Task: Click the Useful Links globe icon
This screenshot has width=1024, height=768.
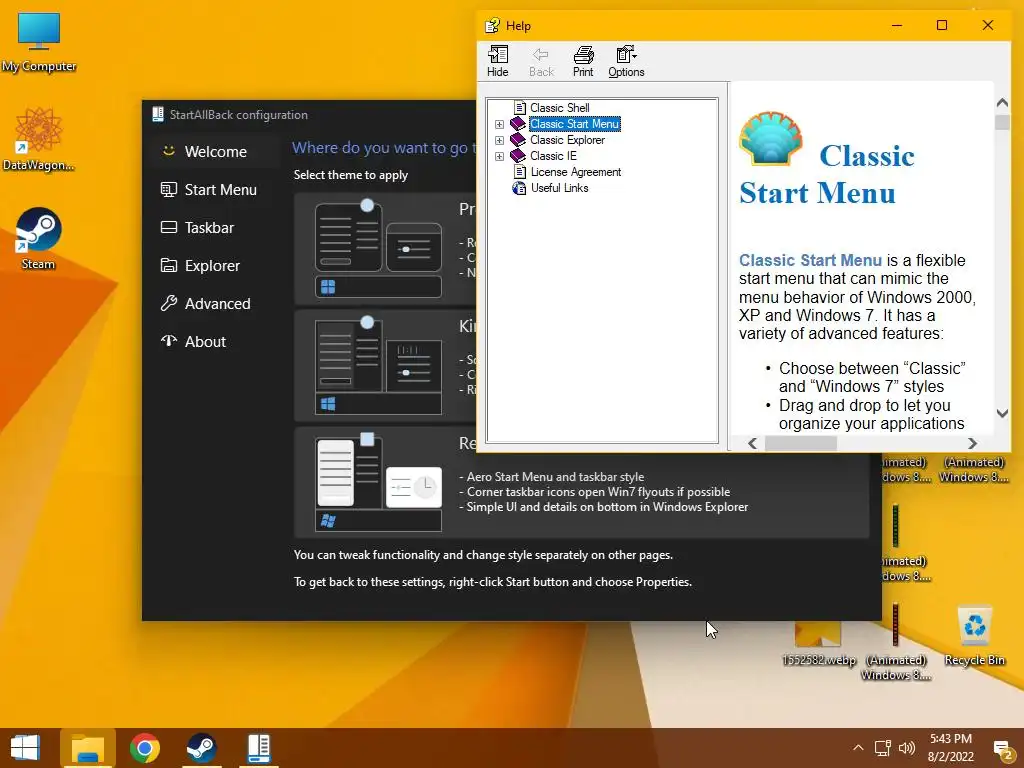Action: pos(519,188)
